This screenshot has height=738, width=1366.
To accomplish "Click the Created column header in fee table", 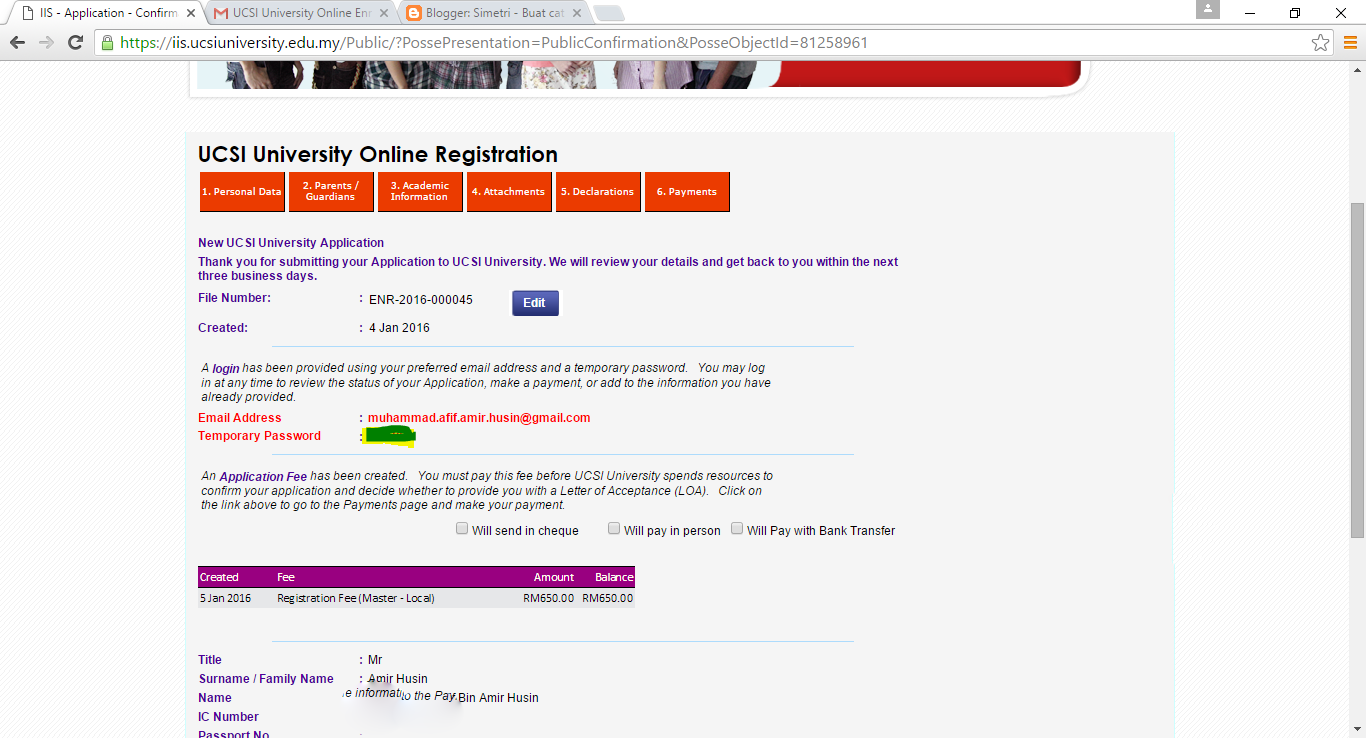I will [x=219, y=577].
